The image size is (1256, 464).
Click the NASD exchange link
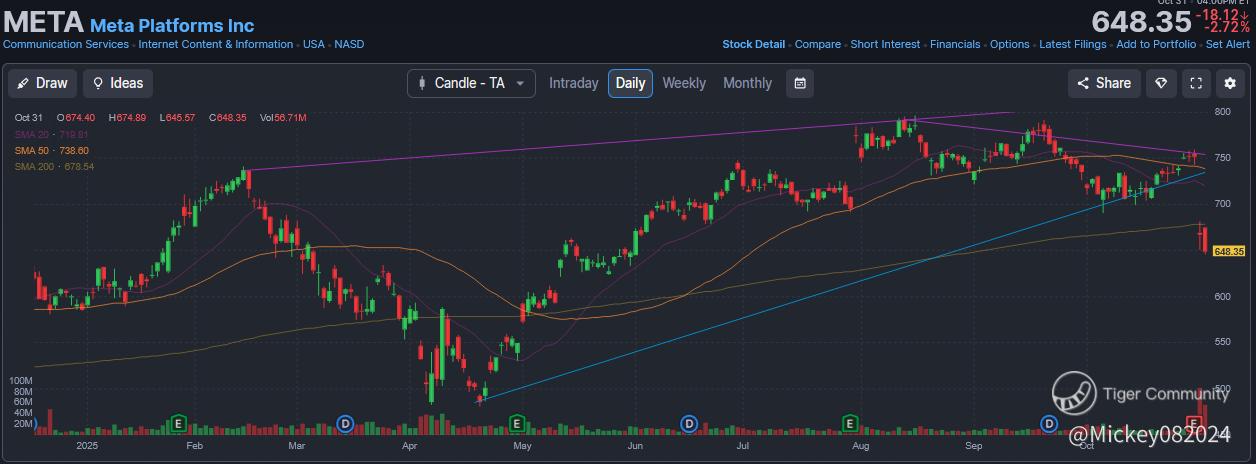point(349,44)
